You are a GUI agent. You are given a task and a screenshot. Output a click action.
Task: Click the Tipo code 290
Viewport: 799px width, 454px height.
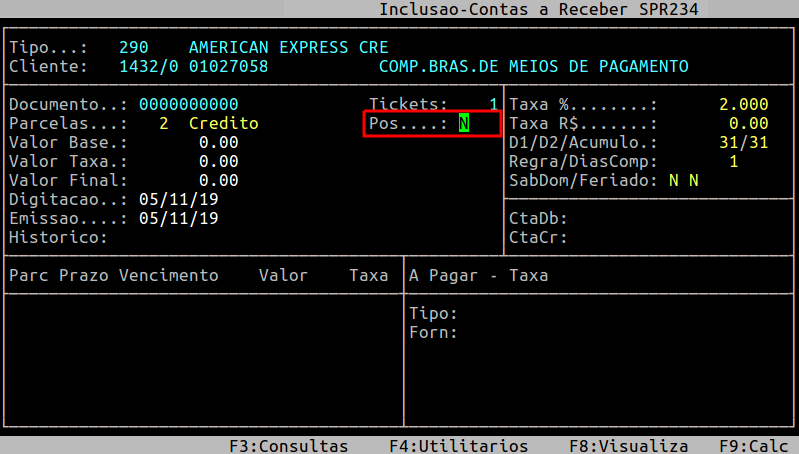(133, 48)
